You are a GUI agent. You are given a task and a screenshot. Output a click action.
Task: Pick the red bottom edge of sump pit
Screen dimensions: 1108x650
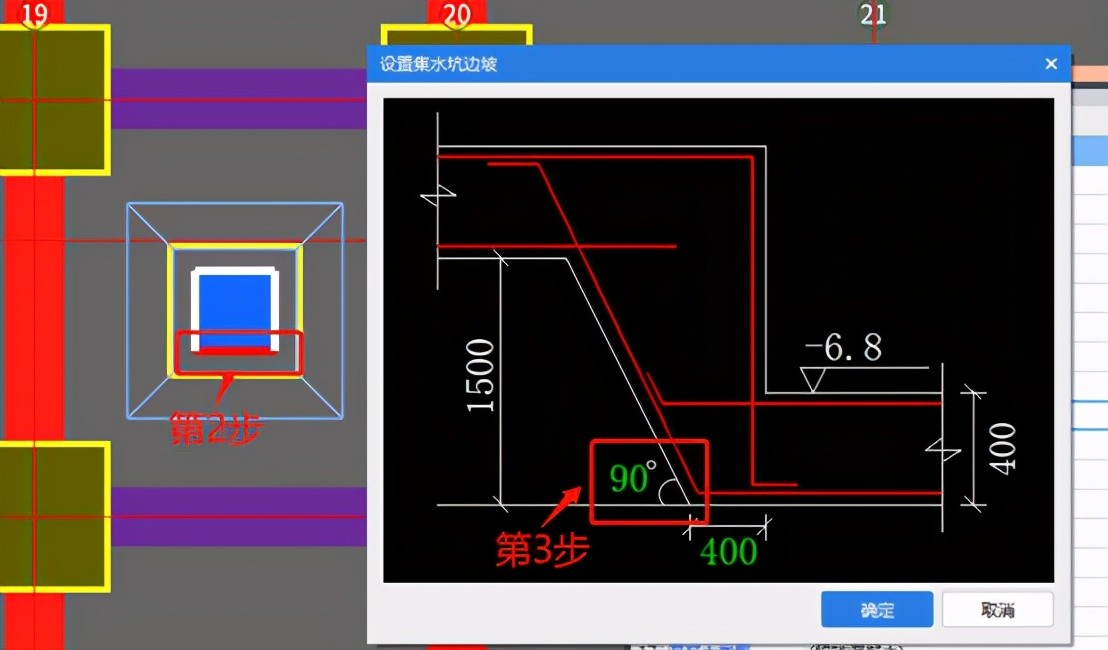tap(235, 351)
